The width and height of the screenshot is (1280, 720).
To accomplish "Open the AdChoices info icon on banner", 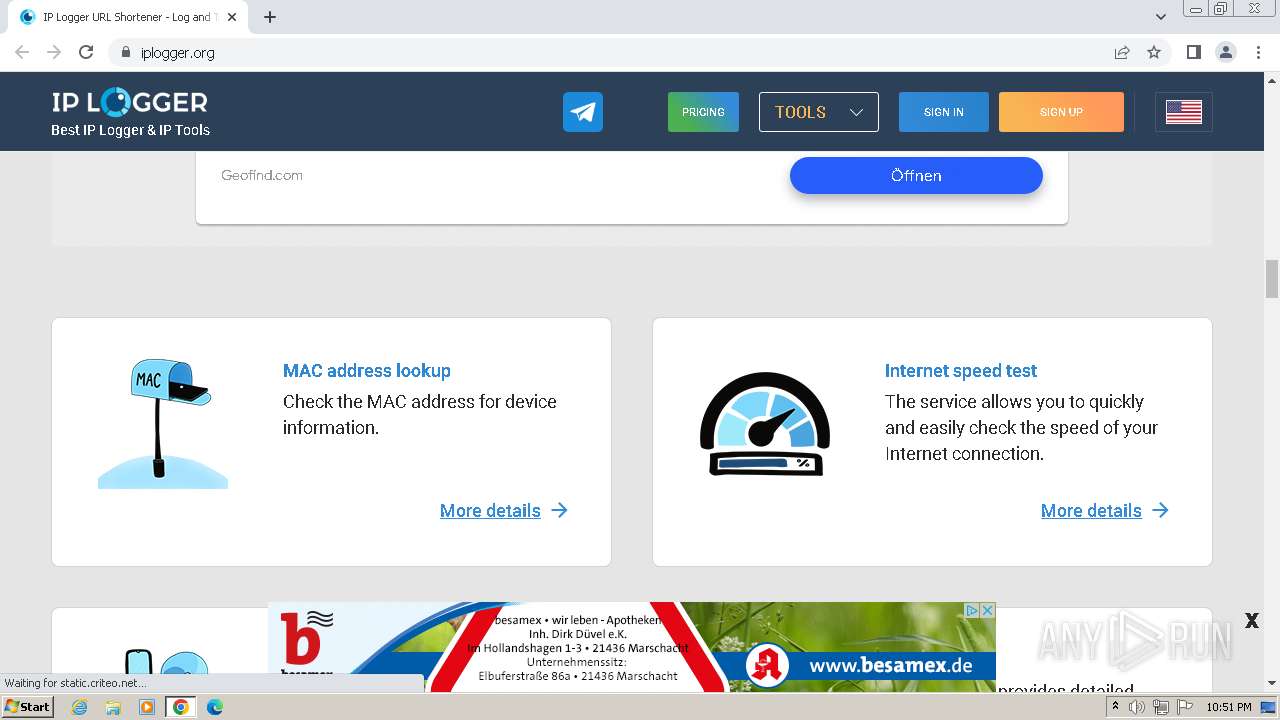I will click(x=971, y=610).
